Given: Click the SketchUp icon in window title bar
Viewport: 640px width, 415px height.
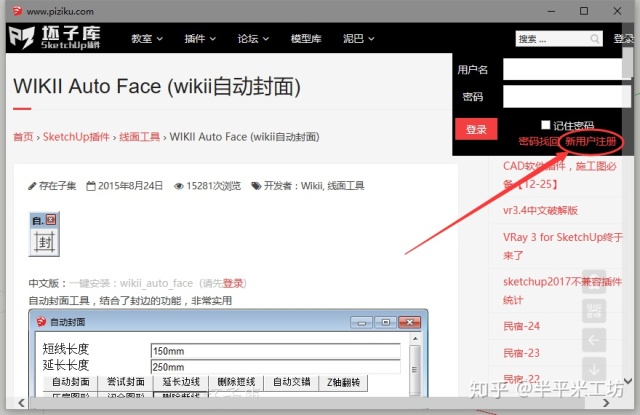Looking at the screenshot, I should coord(17,11).
